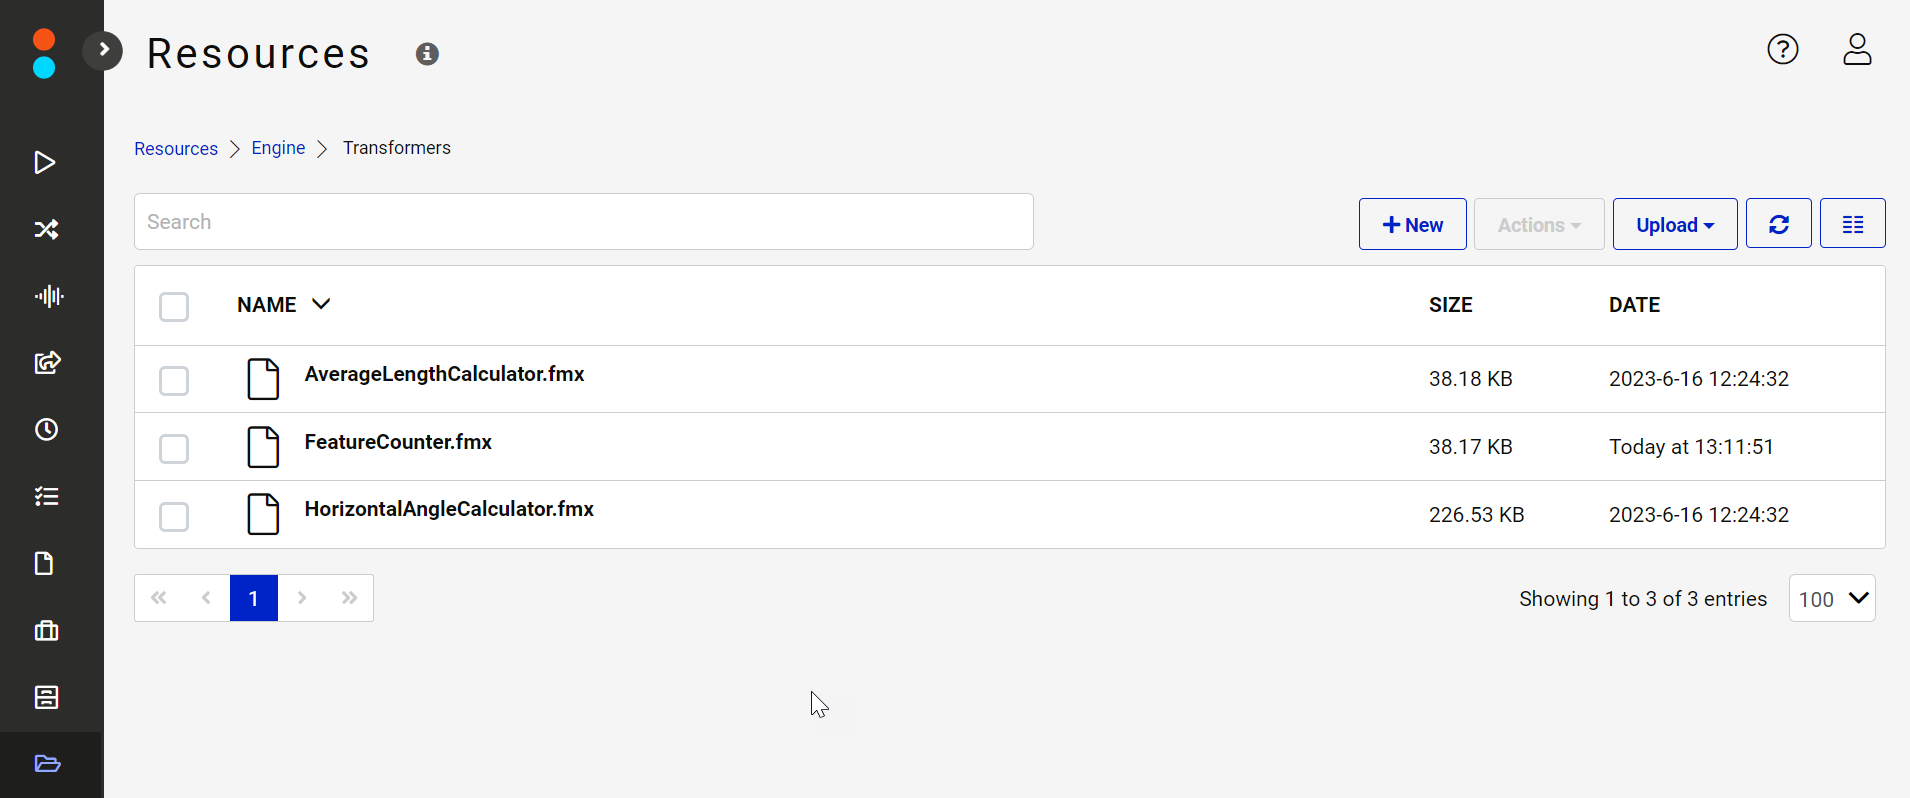Check the HorizontalAngleCalculator.fmx checkbox
This screenshot has width=1910, height=798.
pos(174,516)
